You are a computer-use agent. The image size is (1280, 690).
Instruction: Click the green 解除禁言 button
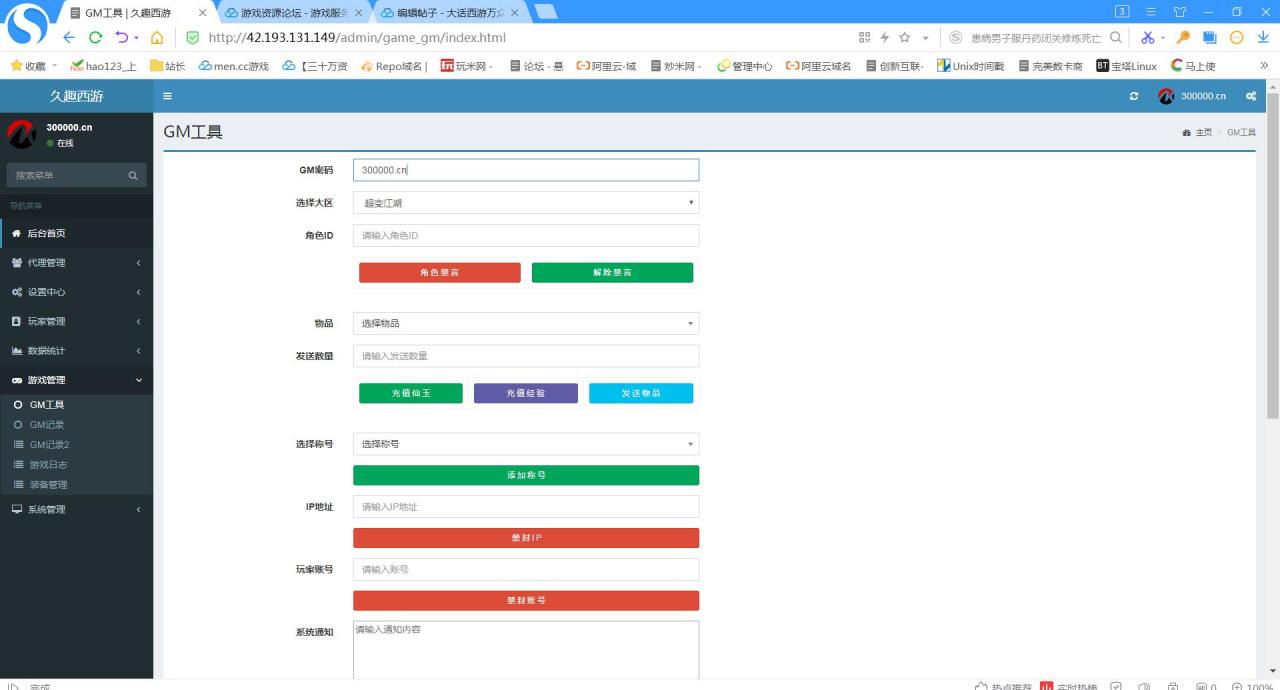click(612, 273)
